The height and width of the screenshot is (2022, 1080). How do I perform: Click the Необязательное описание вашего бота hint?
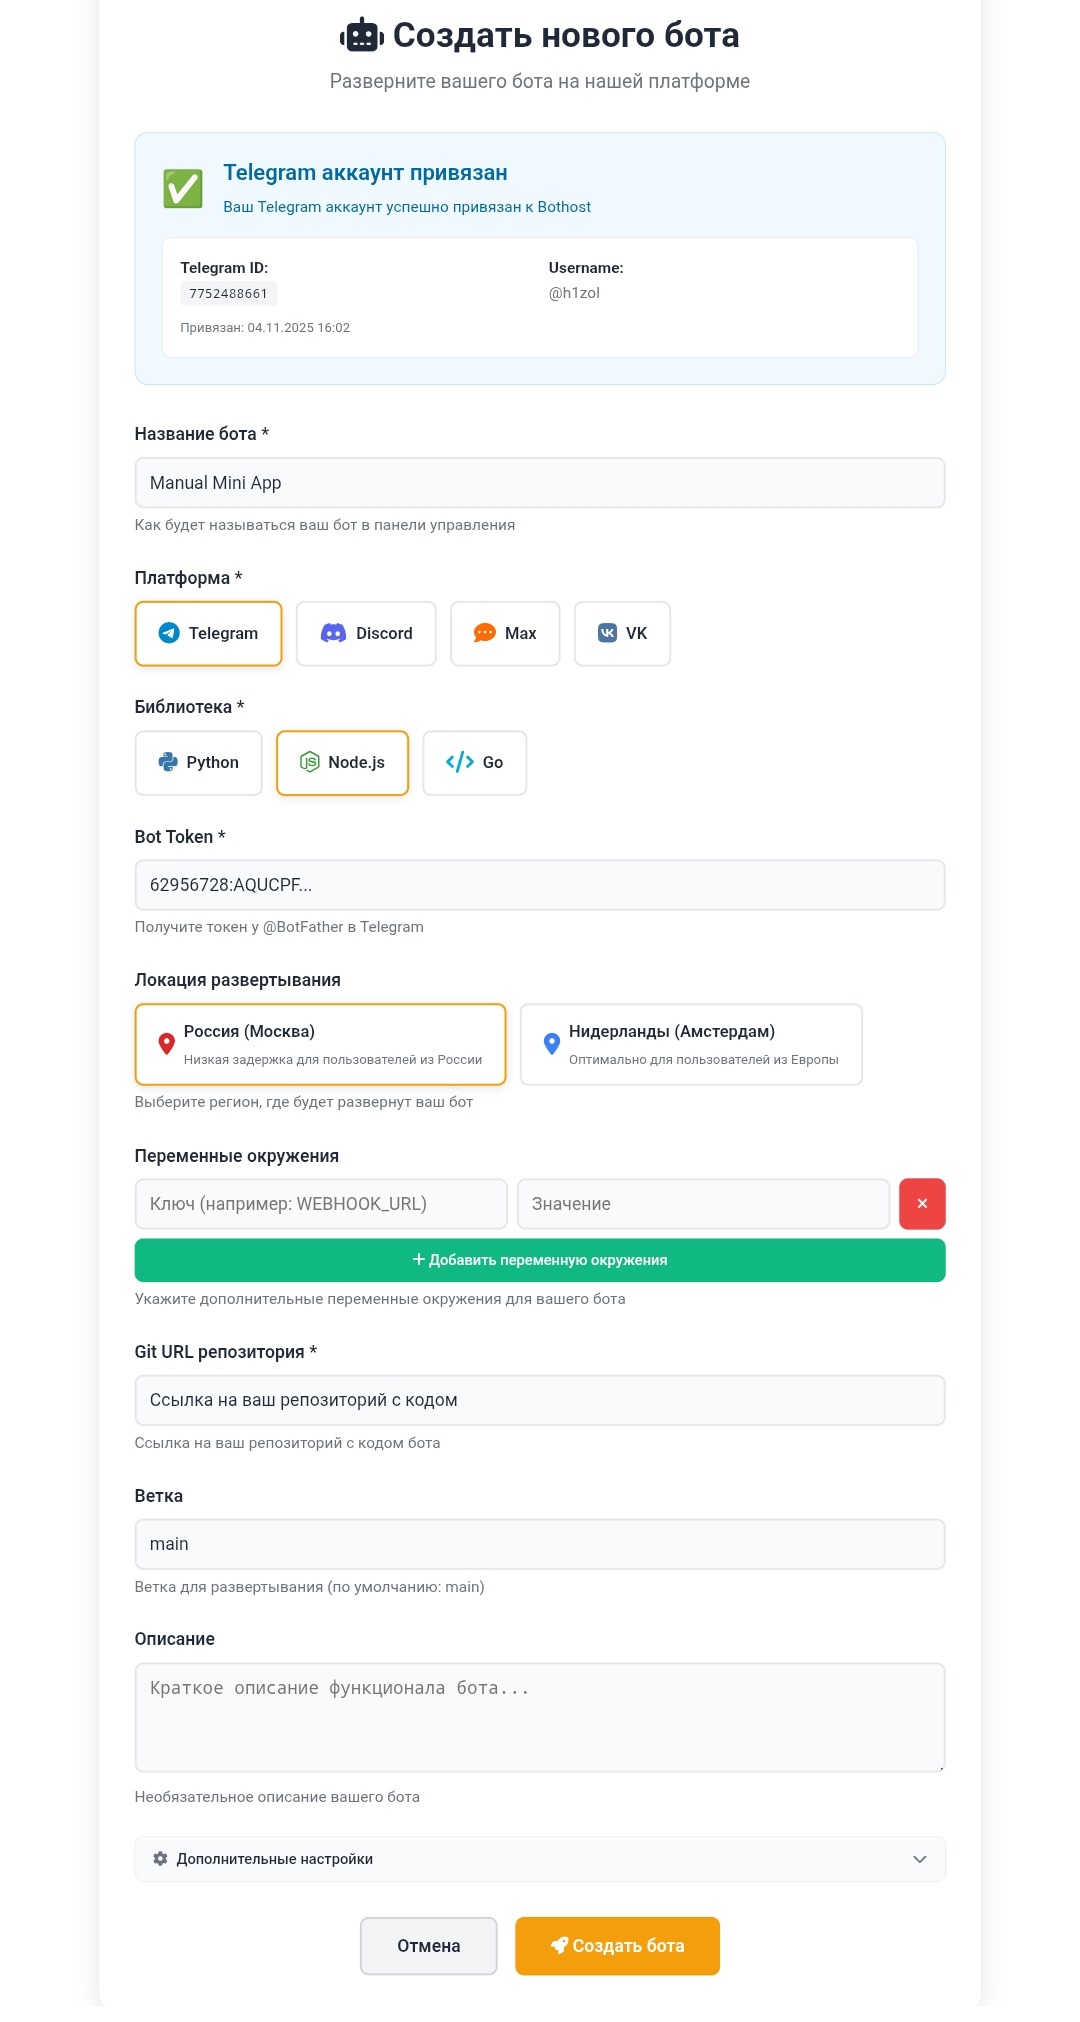277,1797
